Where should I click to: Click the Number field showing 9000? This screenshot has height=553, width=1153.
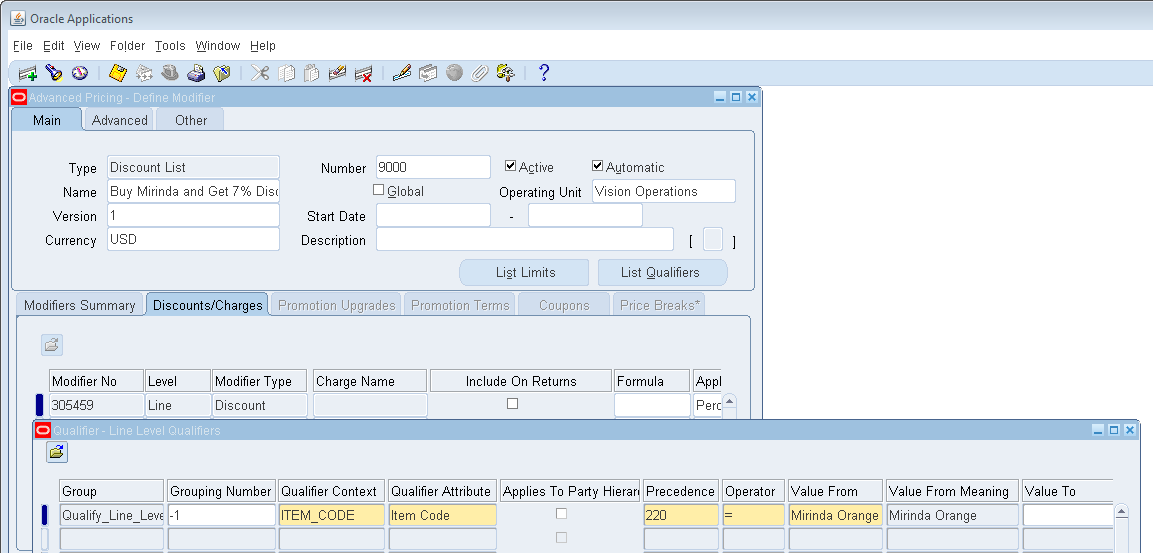click(433, 167)
